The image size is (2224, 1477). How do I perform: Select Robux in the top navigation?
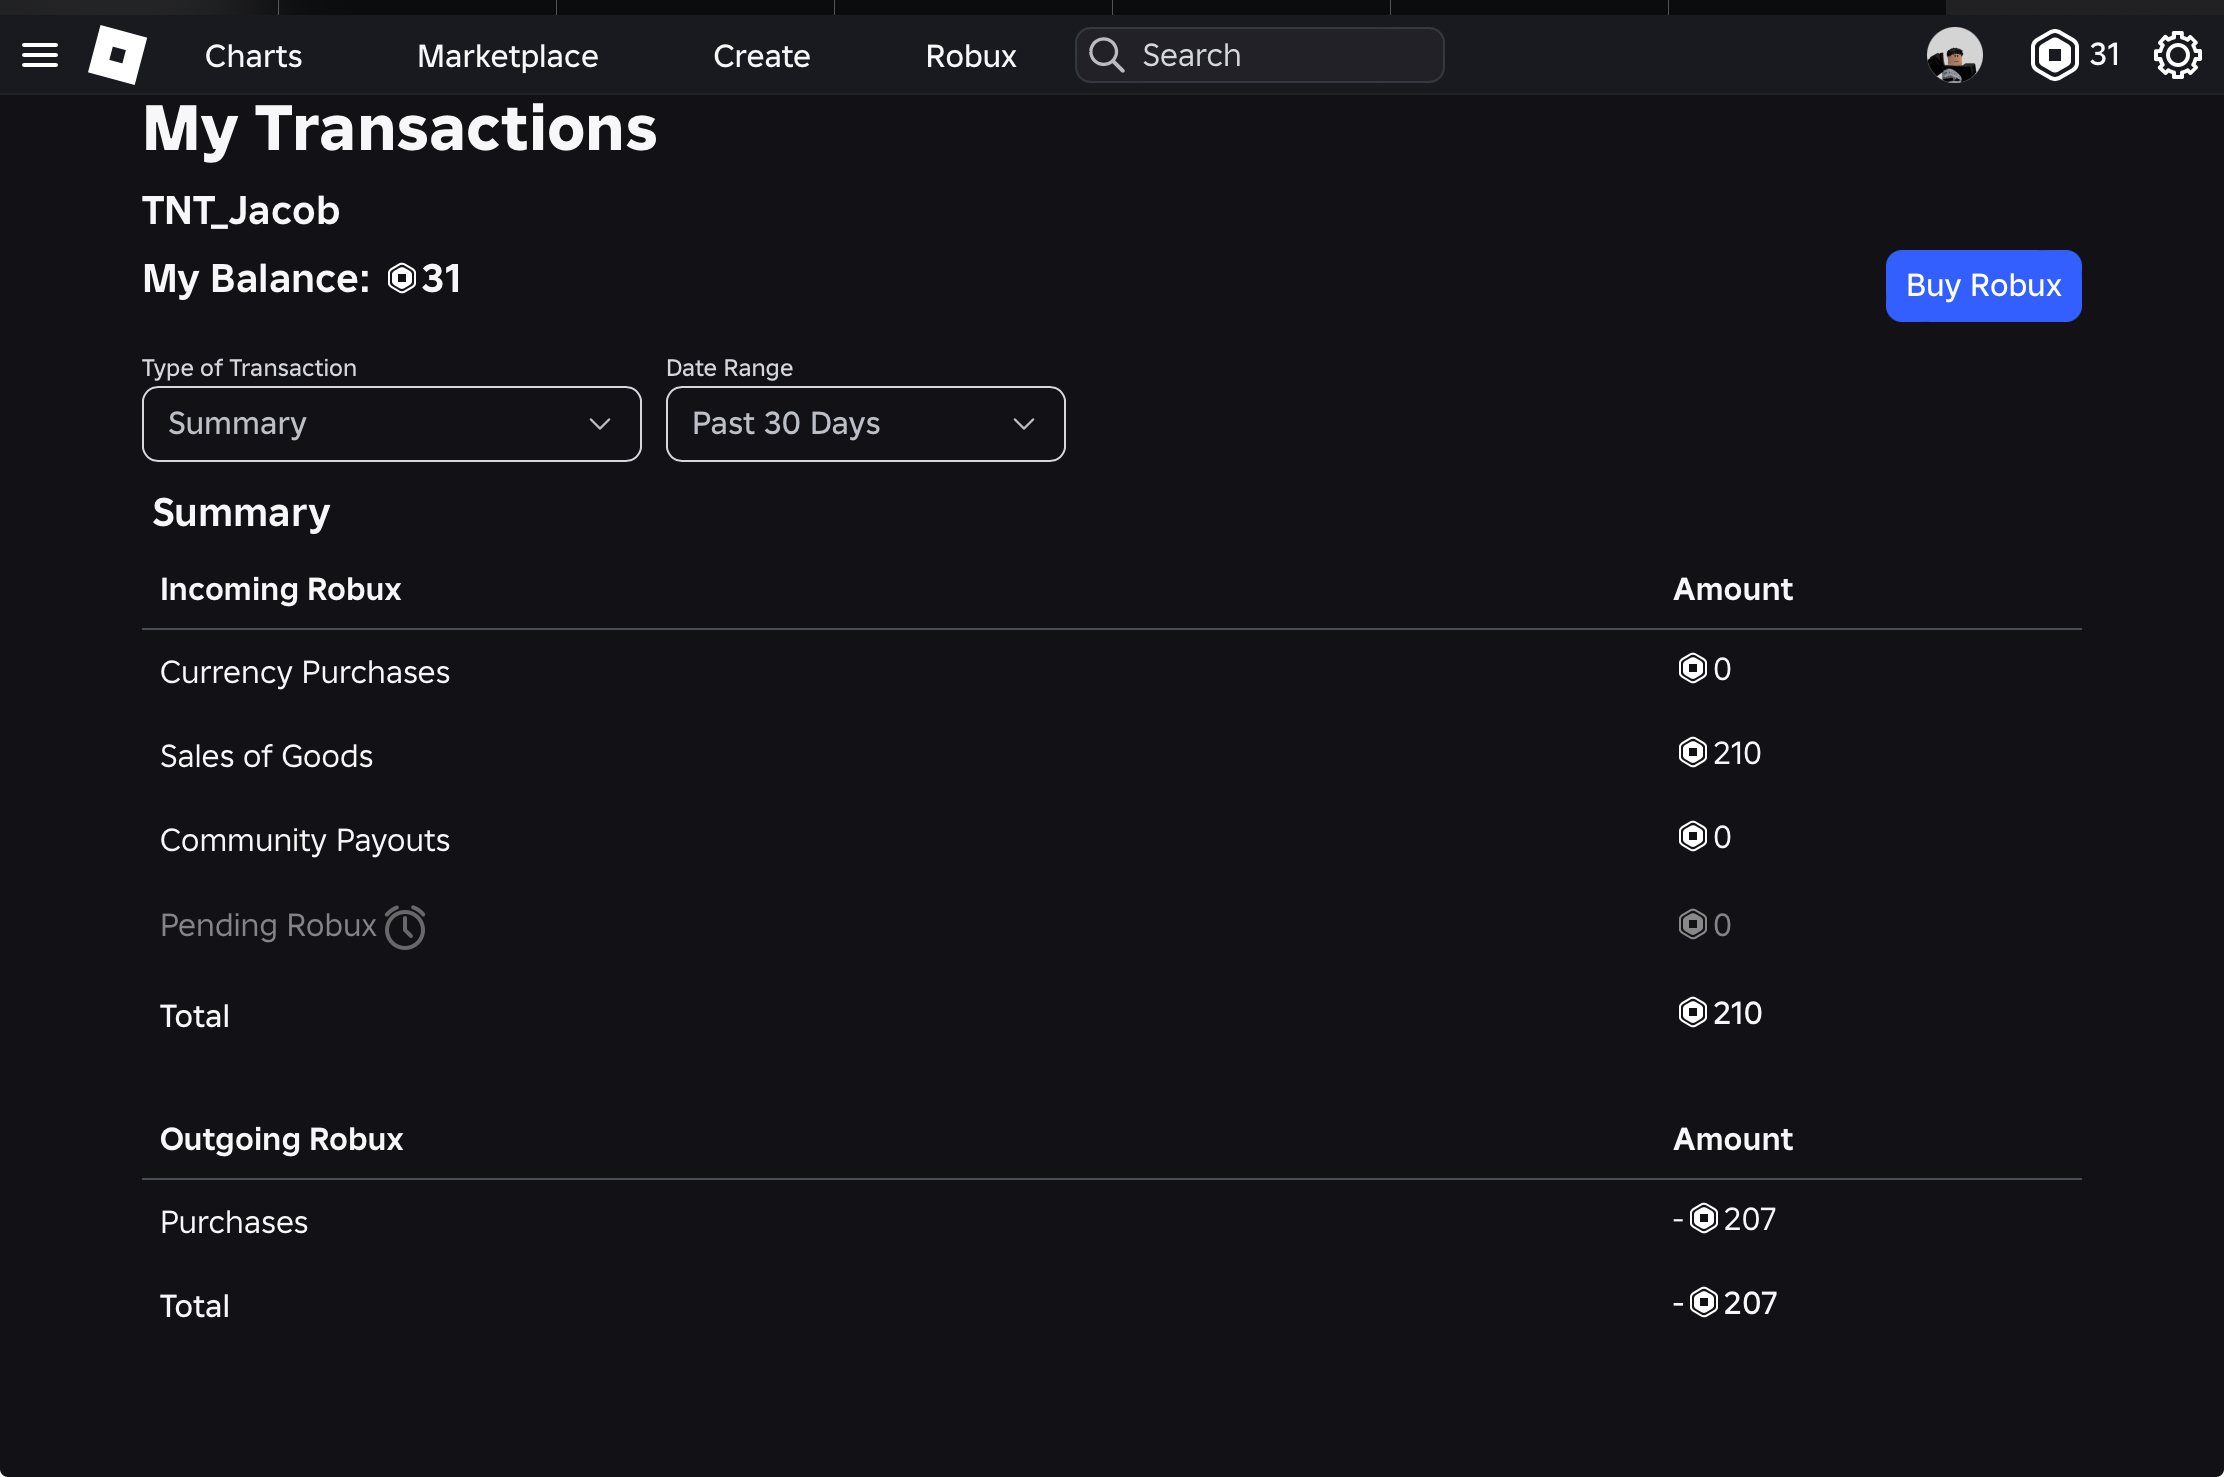[x=970, y=56]
